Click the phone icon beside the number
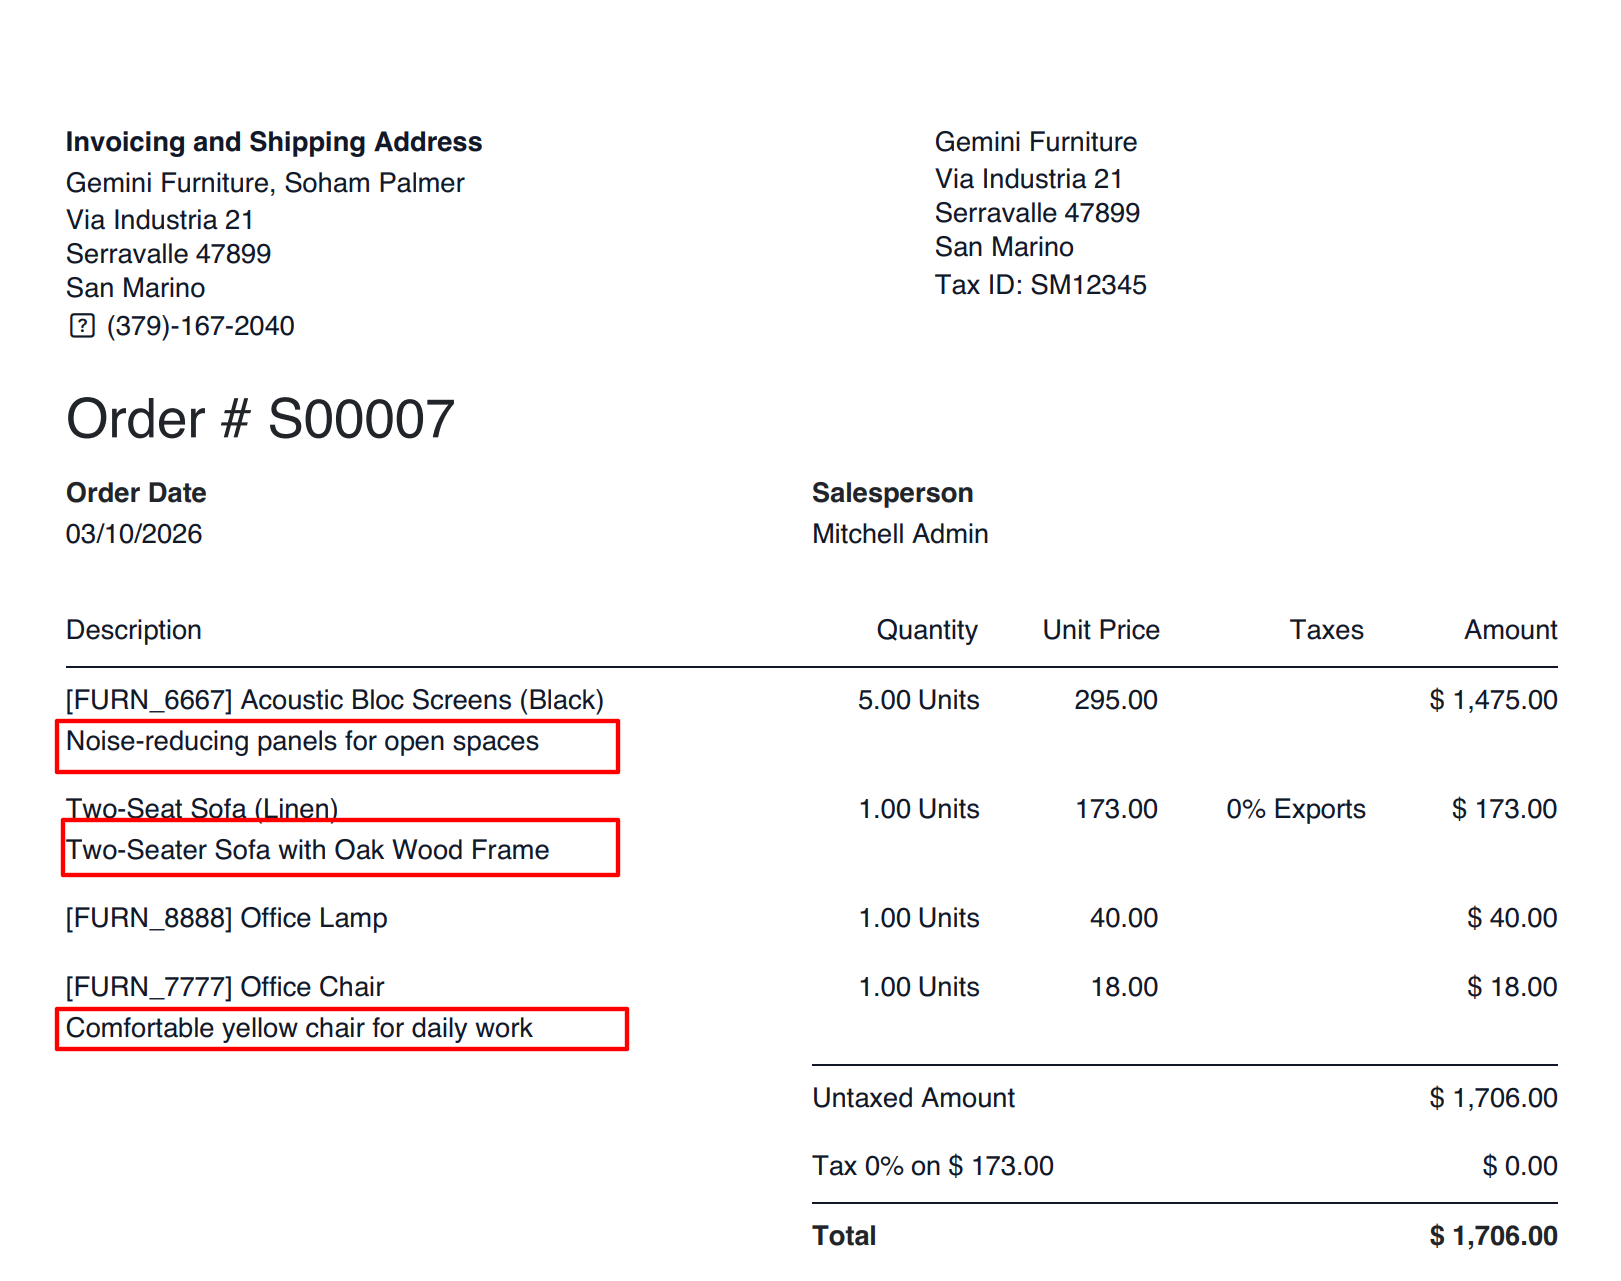Image resolution: width=1621 pixels, height=1281 pixels. pos(82,326)
